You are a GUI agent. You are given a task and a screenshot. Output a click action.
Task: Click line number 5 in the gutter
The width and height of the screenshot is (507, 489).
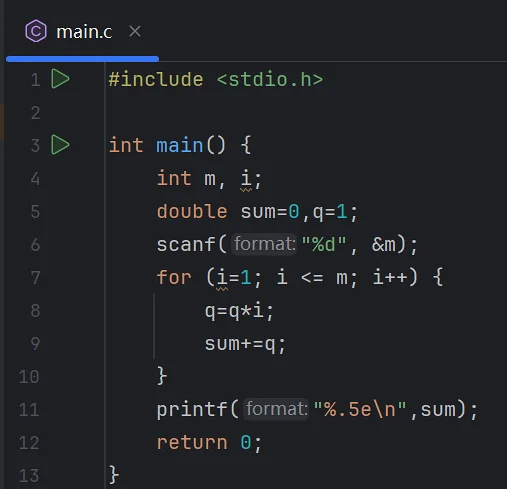35,212
